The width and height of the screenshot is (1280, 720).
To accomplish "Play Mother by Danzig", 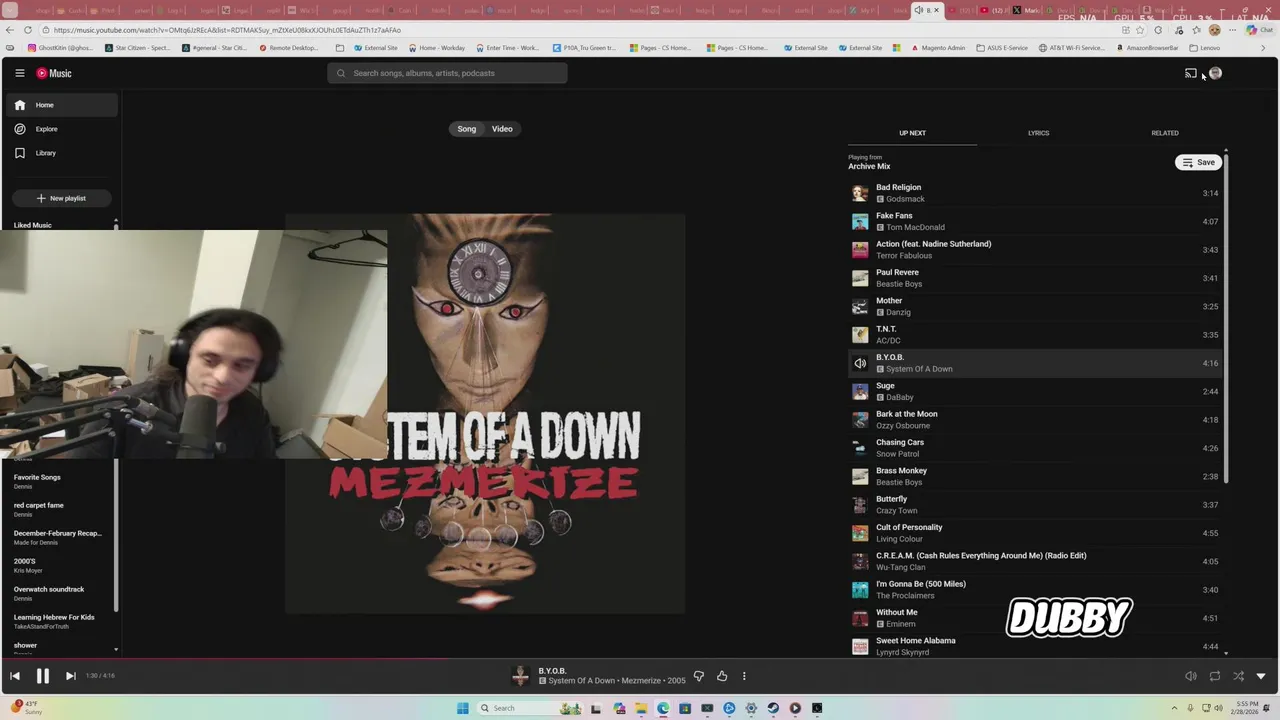I will [1035, 306].
